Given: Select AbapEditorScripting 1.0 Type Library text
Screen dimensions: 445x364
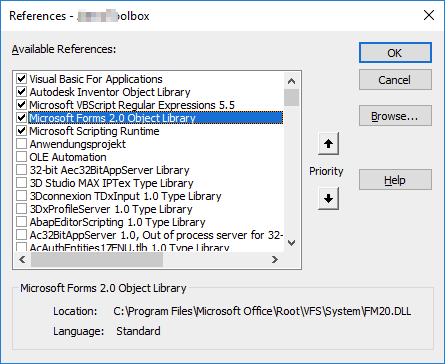Looking at the screenshot, I should tap(117, 222).
